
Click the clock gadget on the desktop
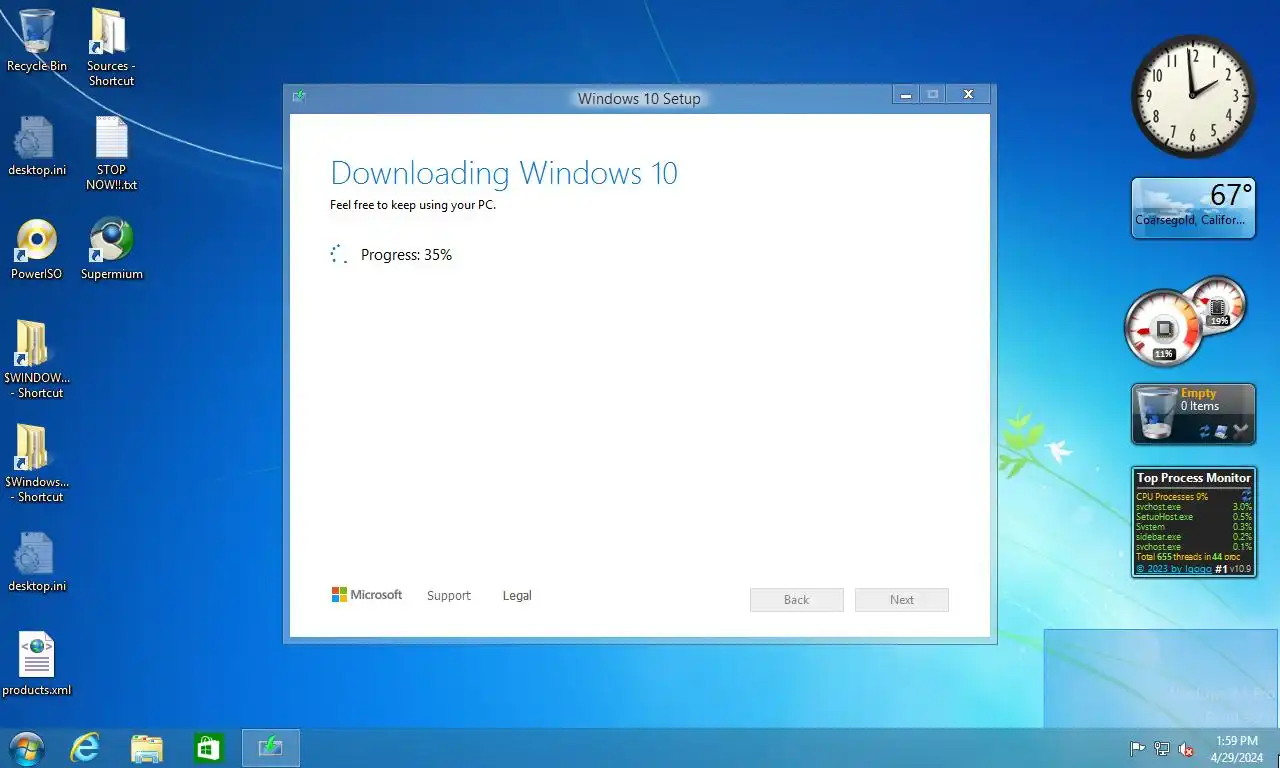[1193, 96]
